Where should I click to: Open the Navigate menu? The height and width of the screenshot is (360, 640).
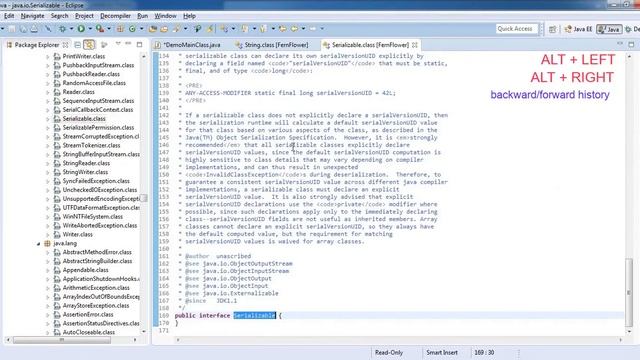point(32,16)
